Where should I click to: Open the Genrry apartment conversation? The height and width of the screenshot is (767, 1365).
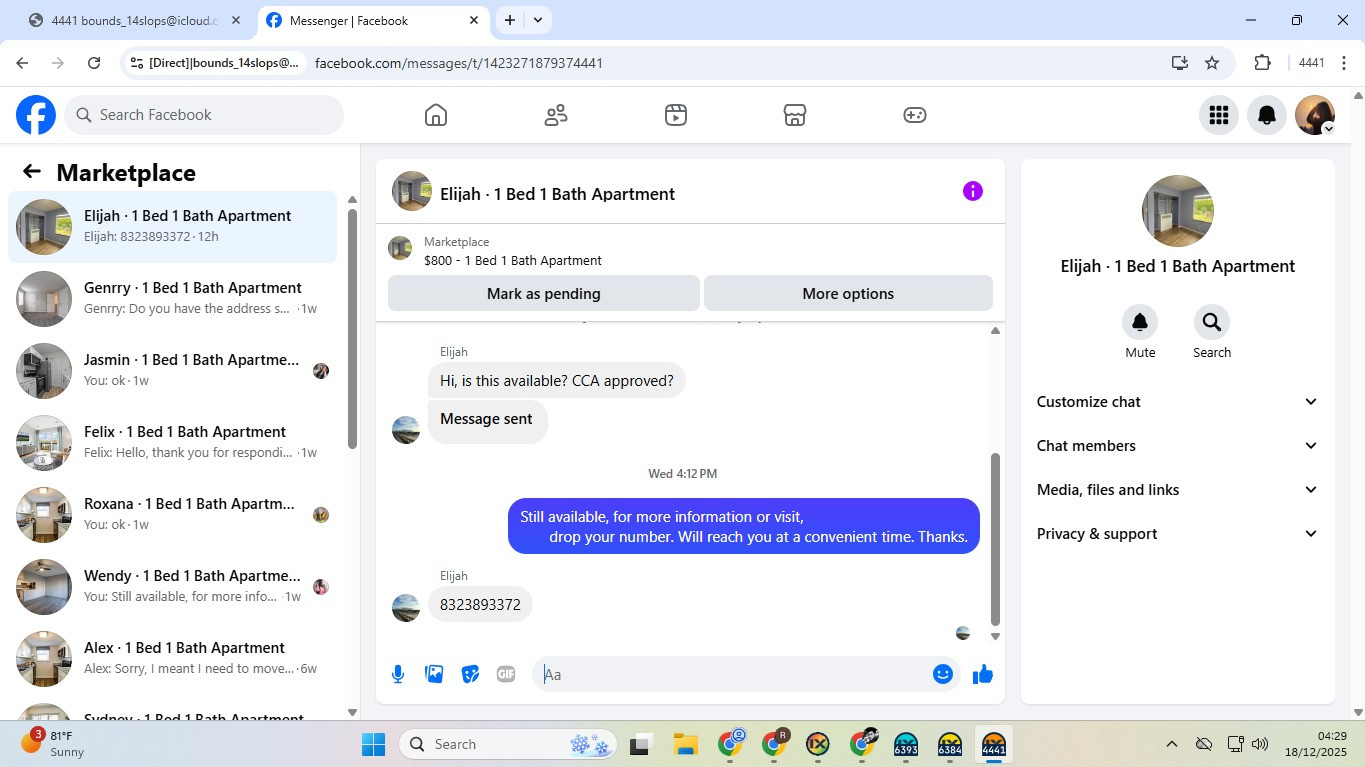(x=173, y=299)
